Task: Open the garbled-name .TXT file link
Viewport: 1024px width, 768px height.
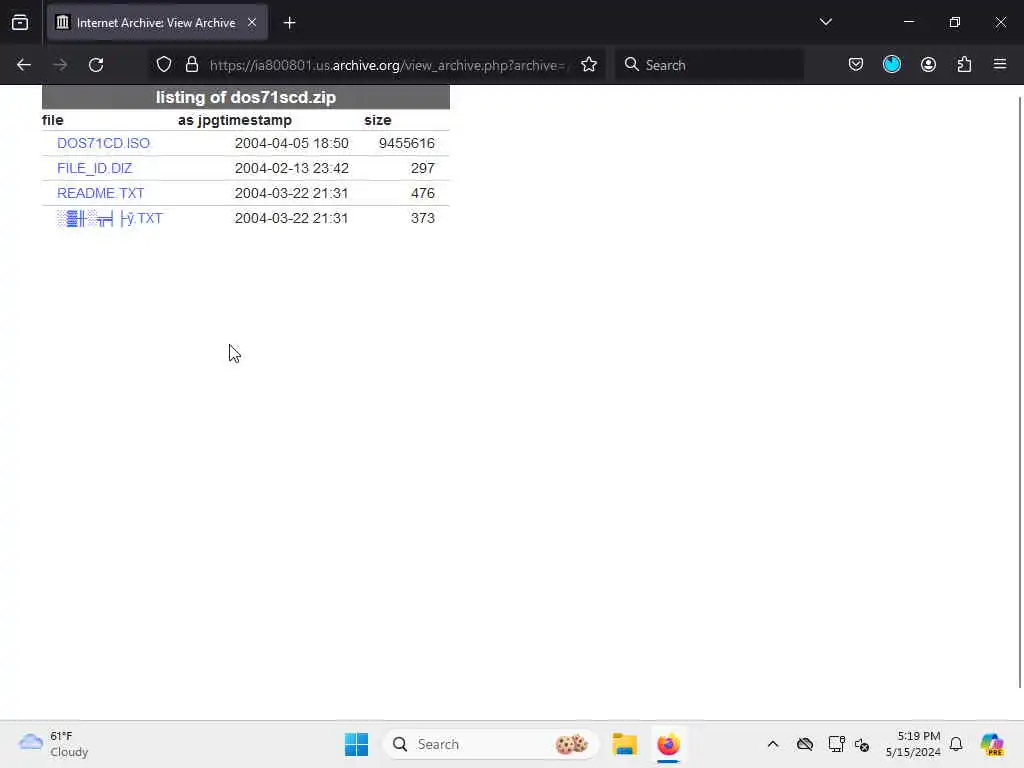Action: (x=110, y=218)
